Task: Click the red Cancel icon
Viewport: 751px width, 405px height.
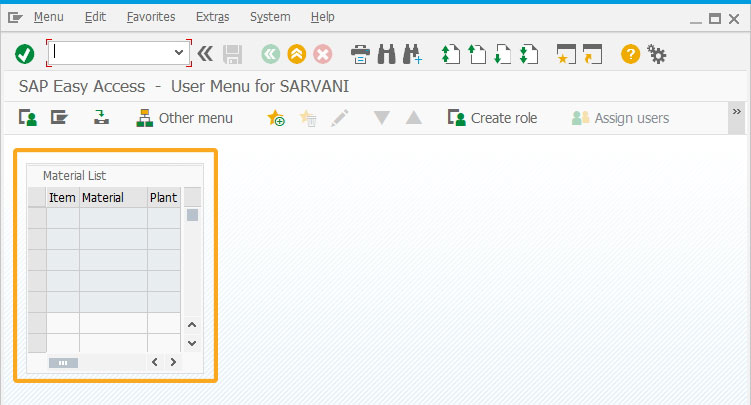Action: (323, 54)
